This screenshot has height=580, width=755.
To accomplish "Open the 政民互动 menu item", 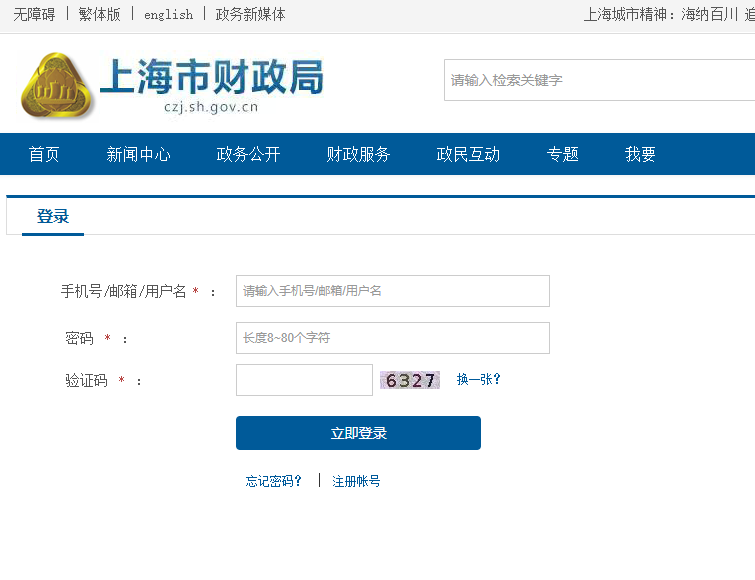I will tap(468, 154).
